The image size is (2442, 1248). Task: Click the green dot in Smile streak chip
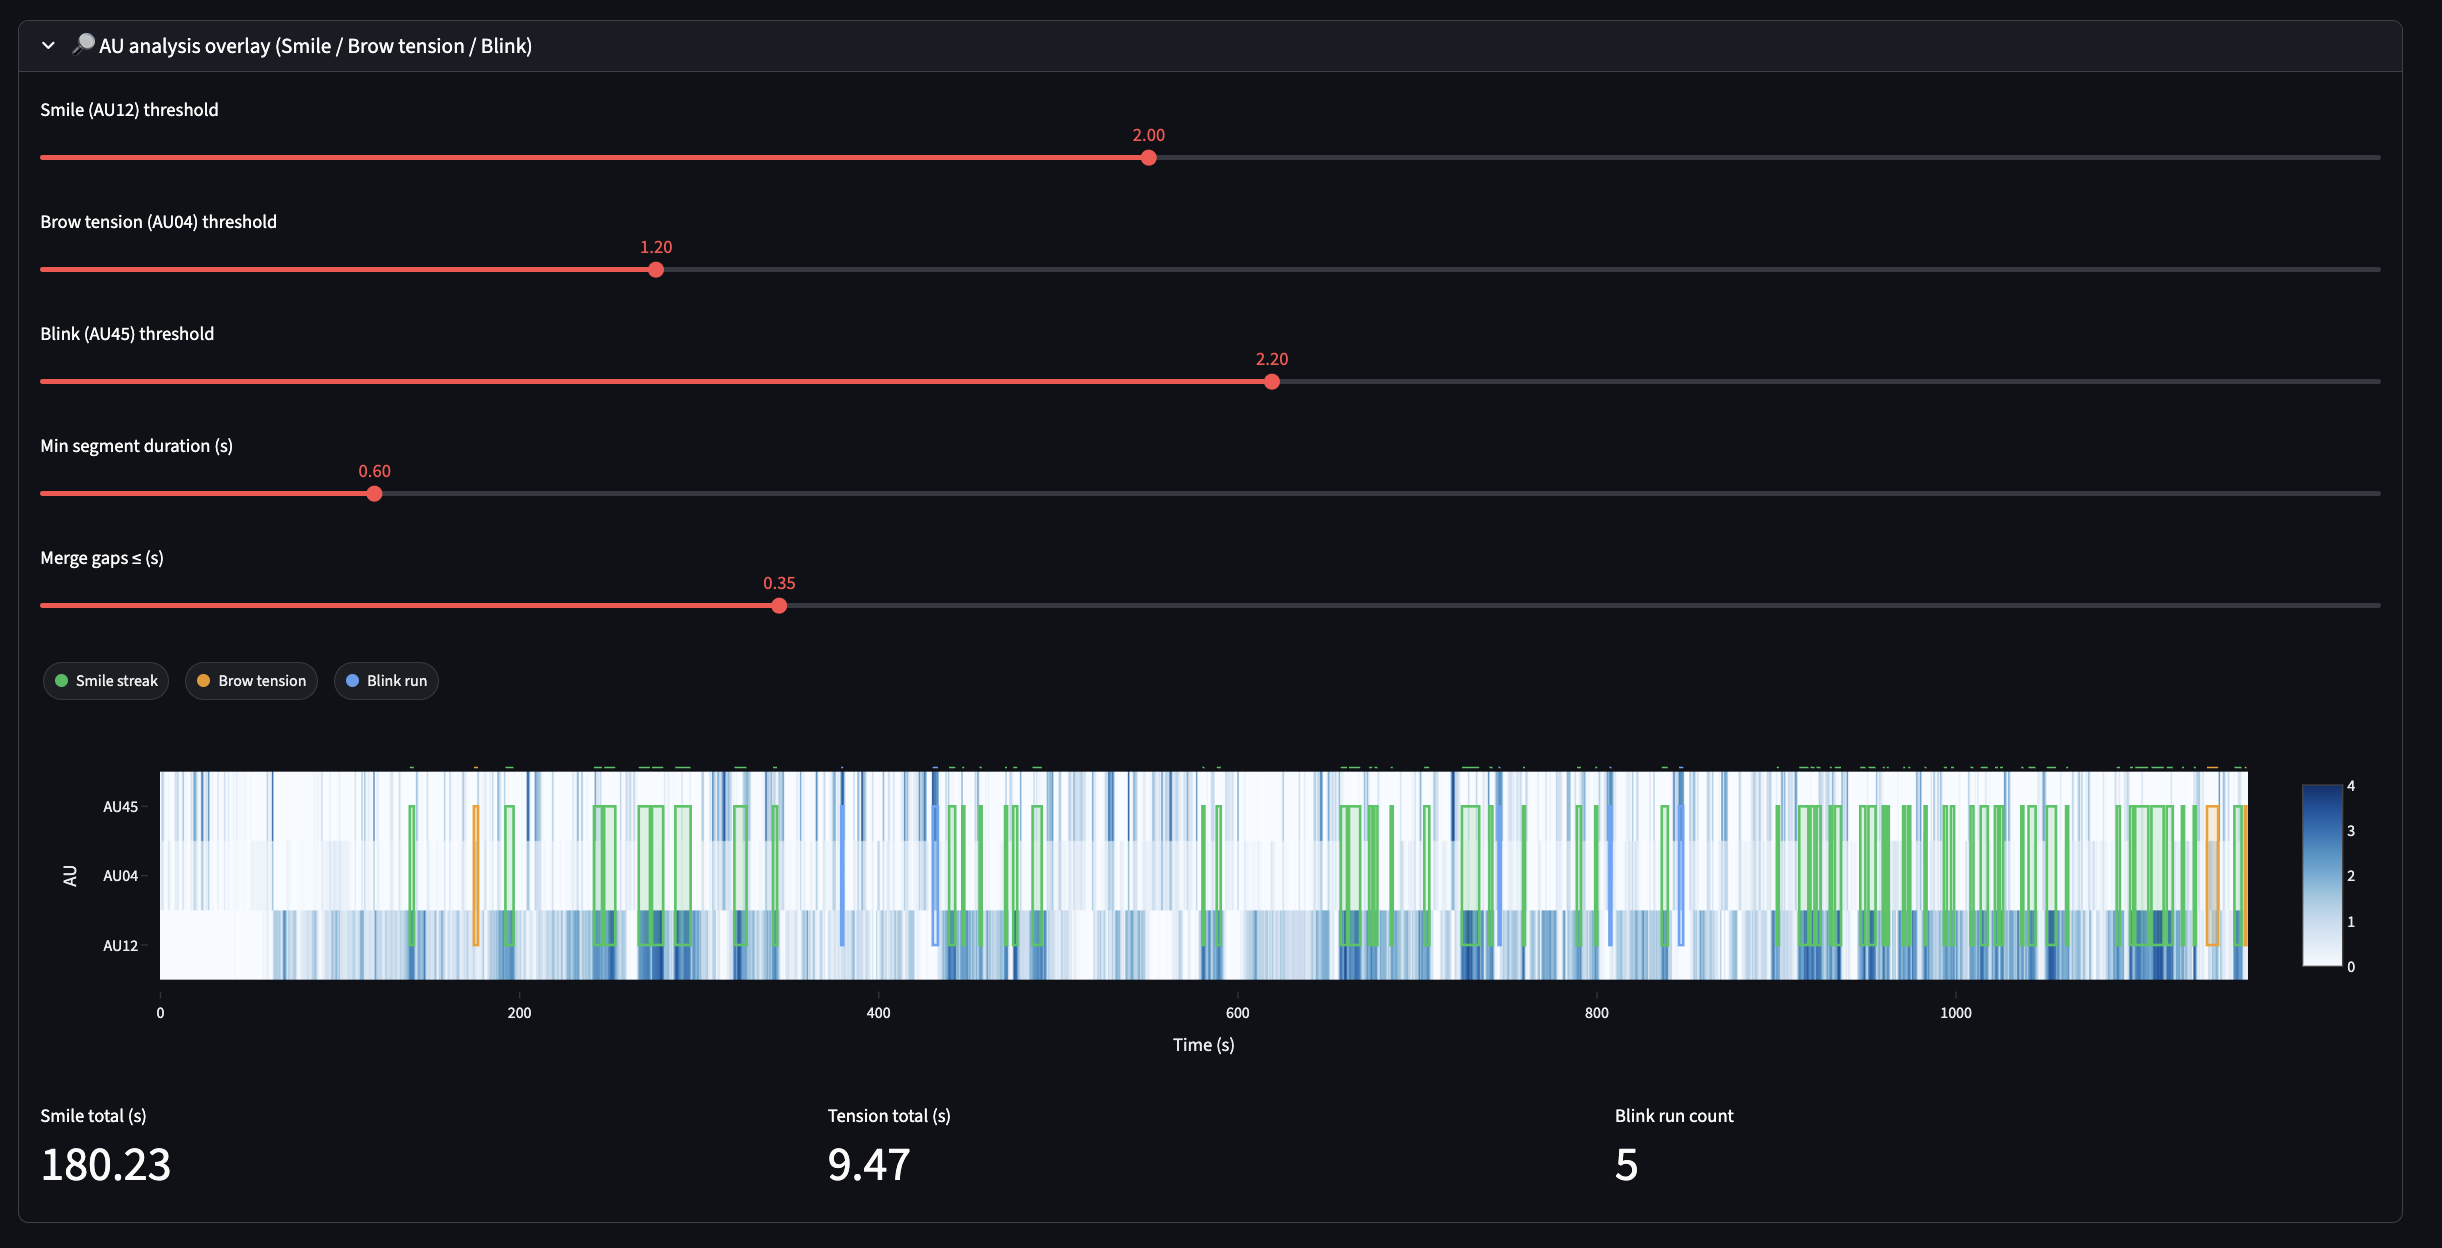(62, 681)
